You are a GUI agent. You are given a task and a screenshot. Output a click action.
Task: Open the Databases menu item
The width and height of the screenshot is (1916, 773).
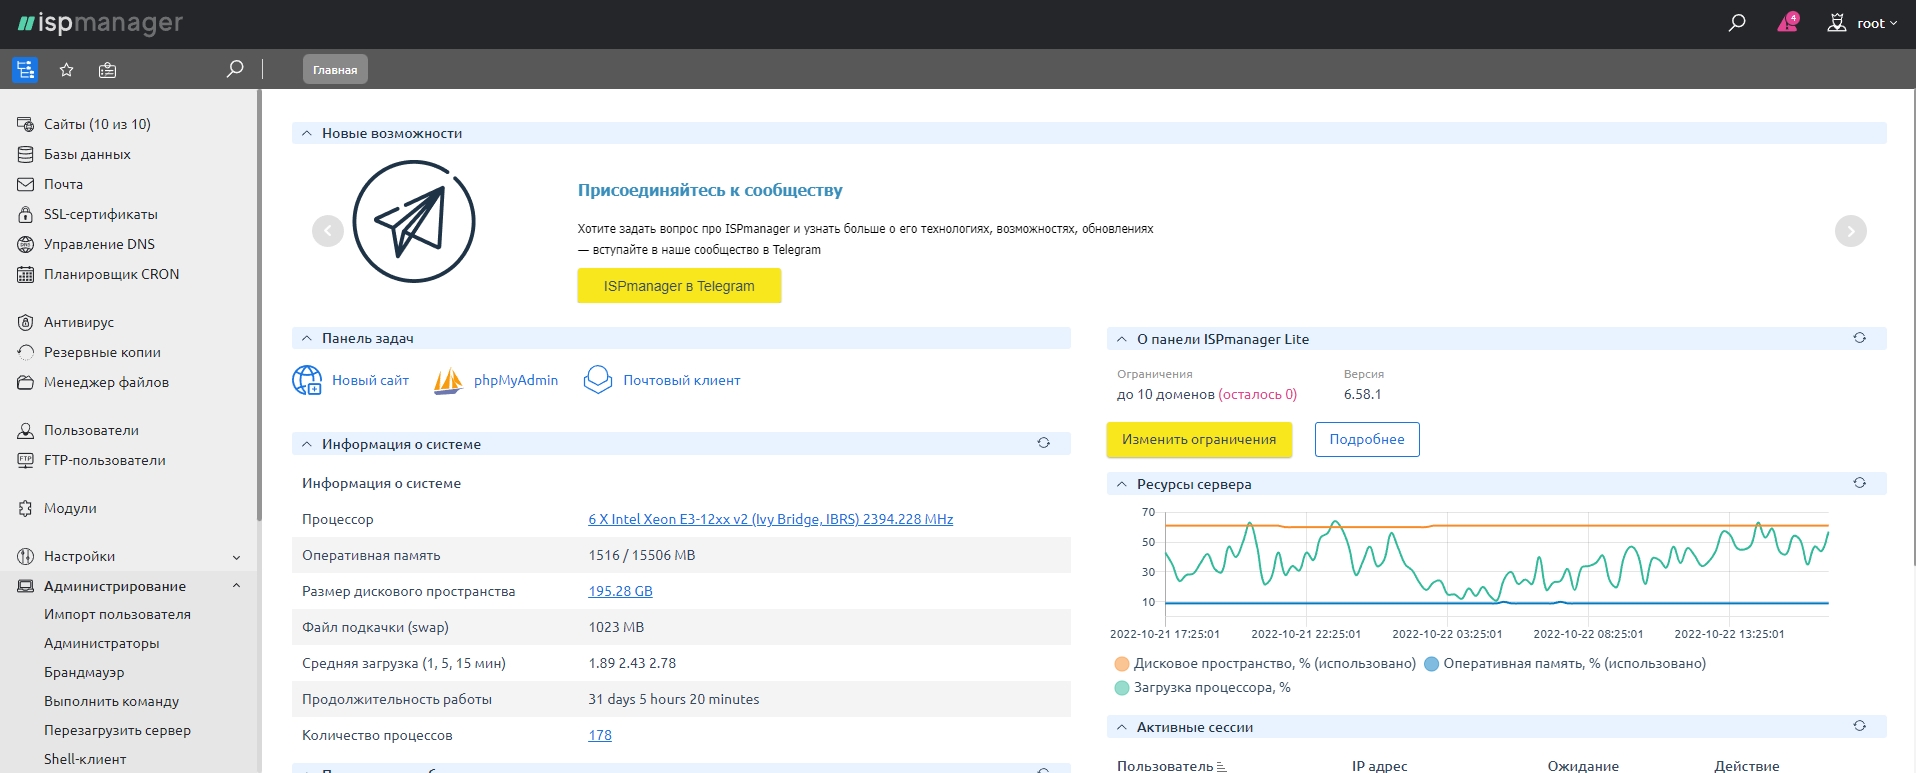[x=87, y=155]
